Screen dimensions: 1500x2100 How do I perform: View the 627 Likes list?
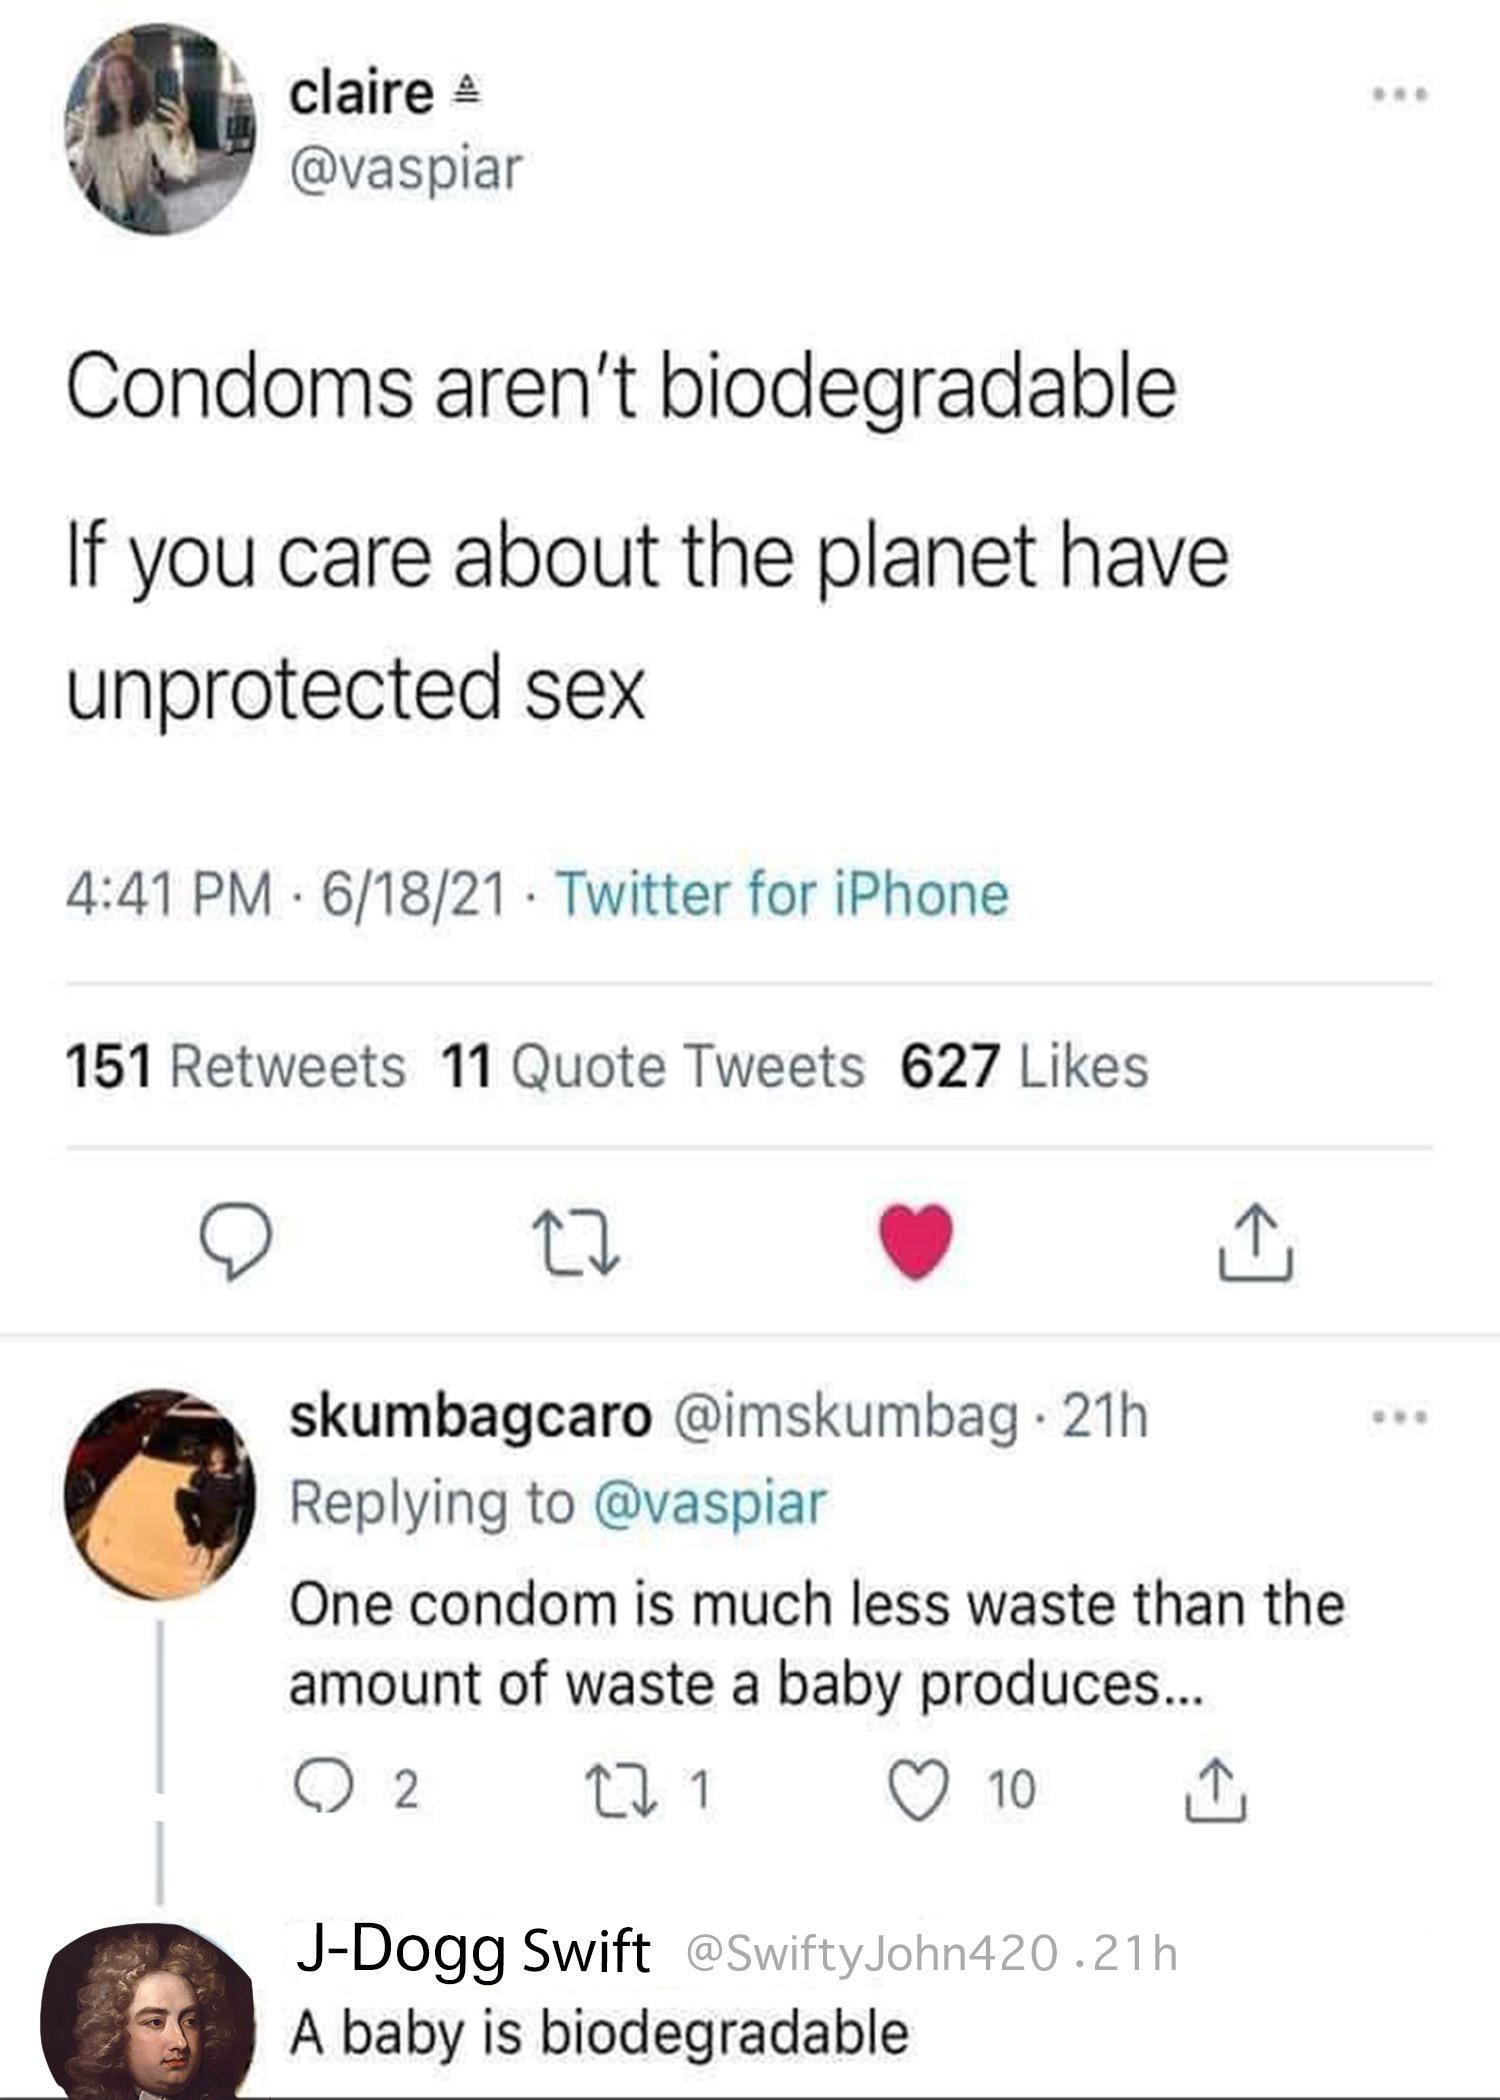click(x=1024, y=1066)
